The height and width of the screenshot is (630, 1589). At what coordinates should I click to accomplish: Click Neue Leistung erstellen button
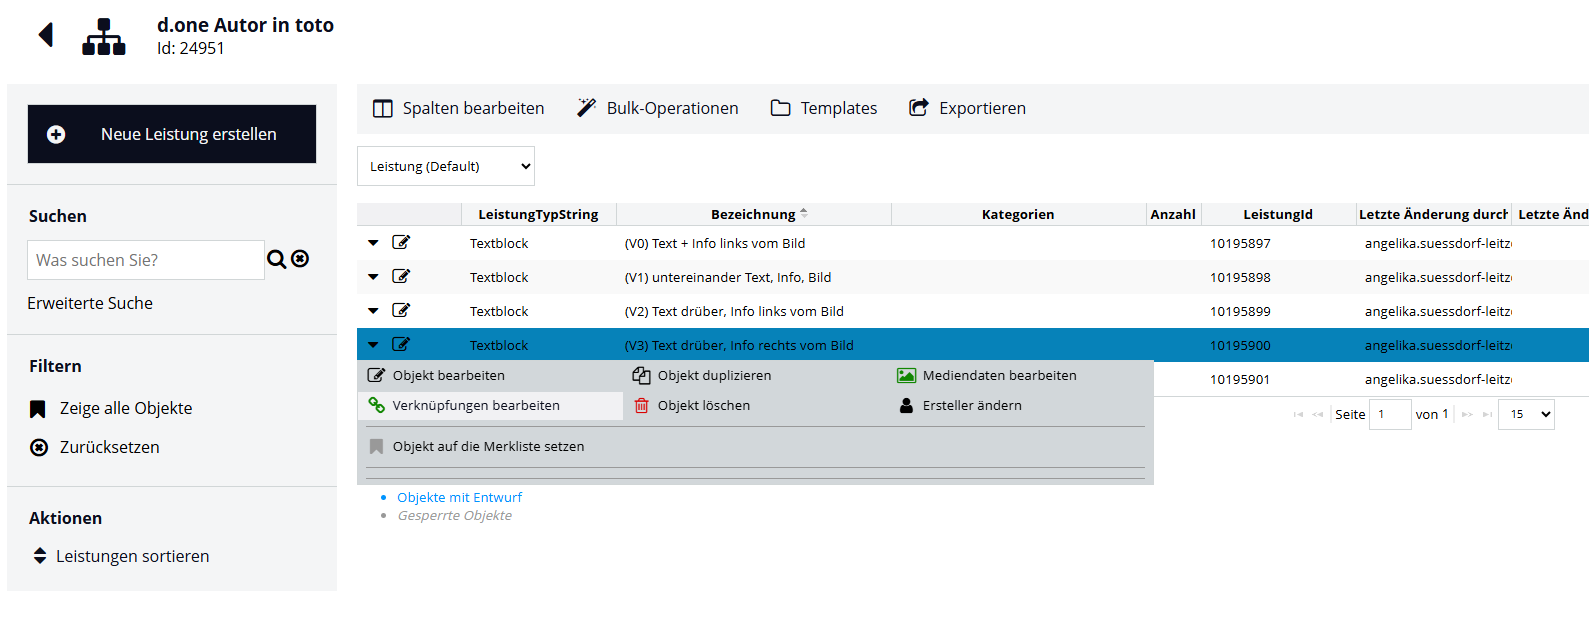(x=172, y=134)
